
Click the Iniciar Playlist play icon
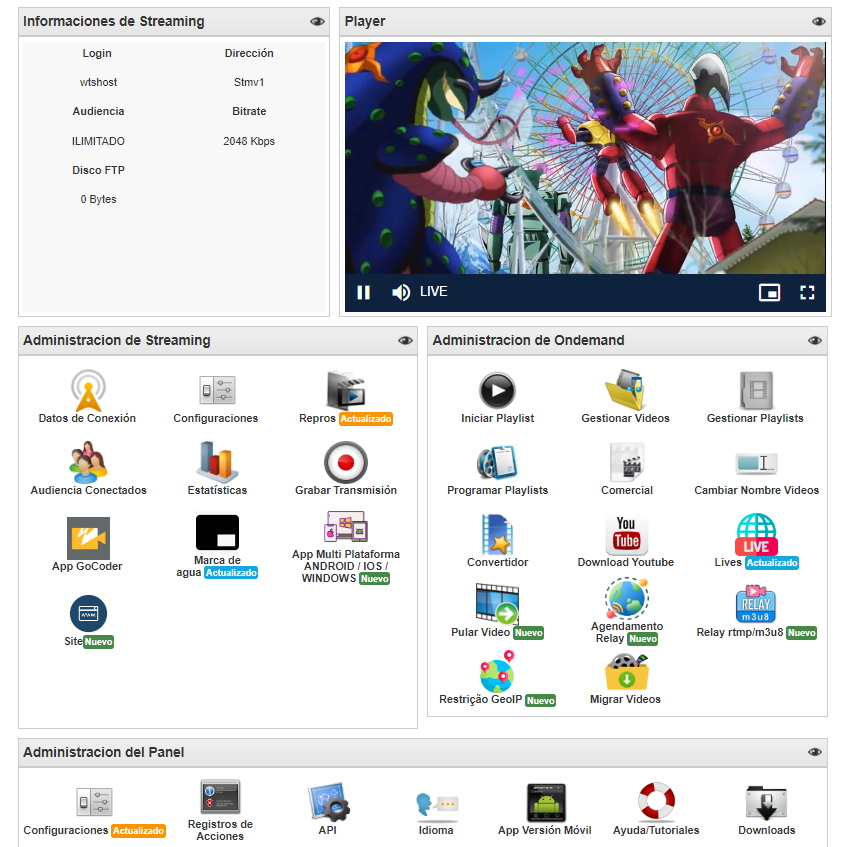[497, 390]
